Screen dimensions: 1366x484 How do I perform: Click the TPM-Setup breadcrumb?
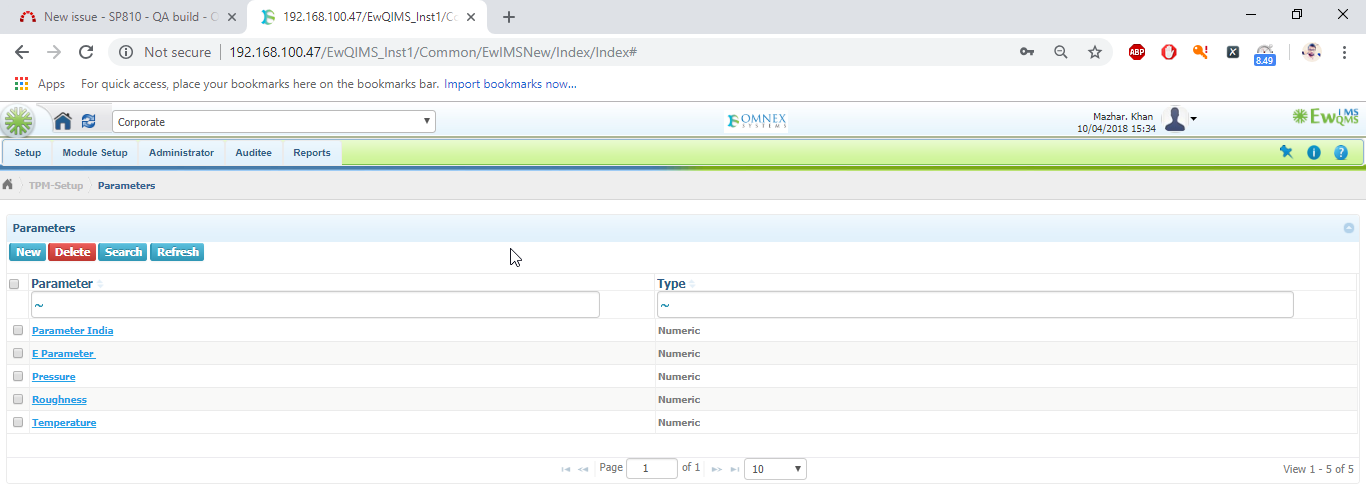[x=56, y=185]
